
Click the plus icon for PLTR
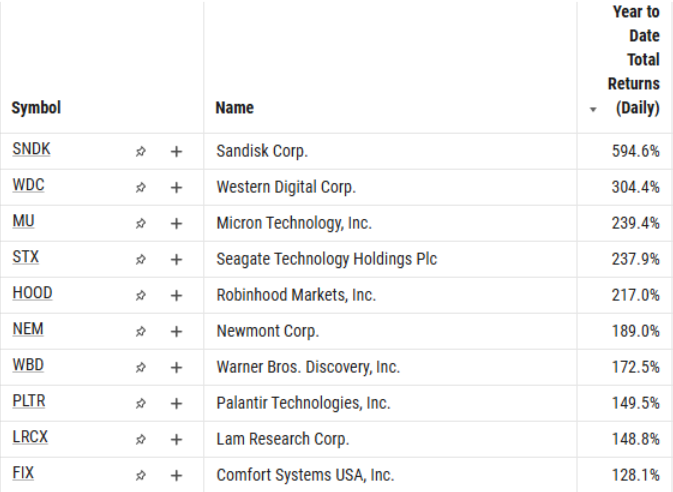click(176, 403)
